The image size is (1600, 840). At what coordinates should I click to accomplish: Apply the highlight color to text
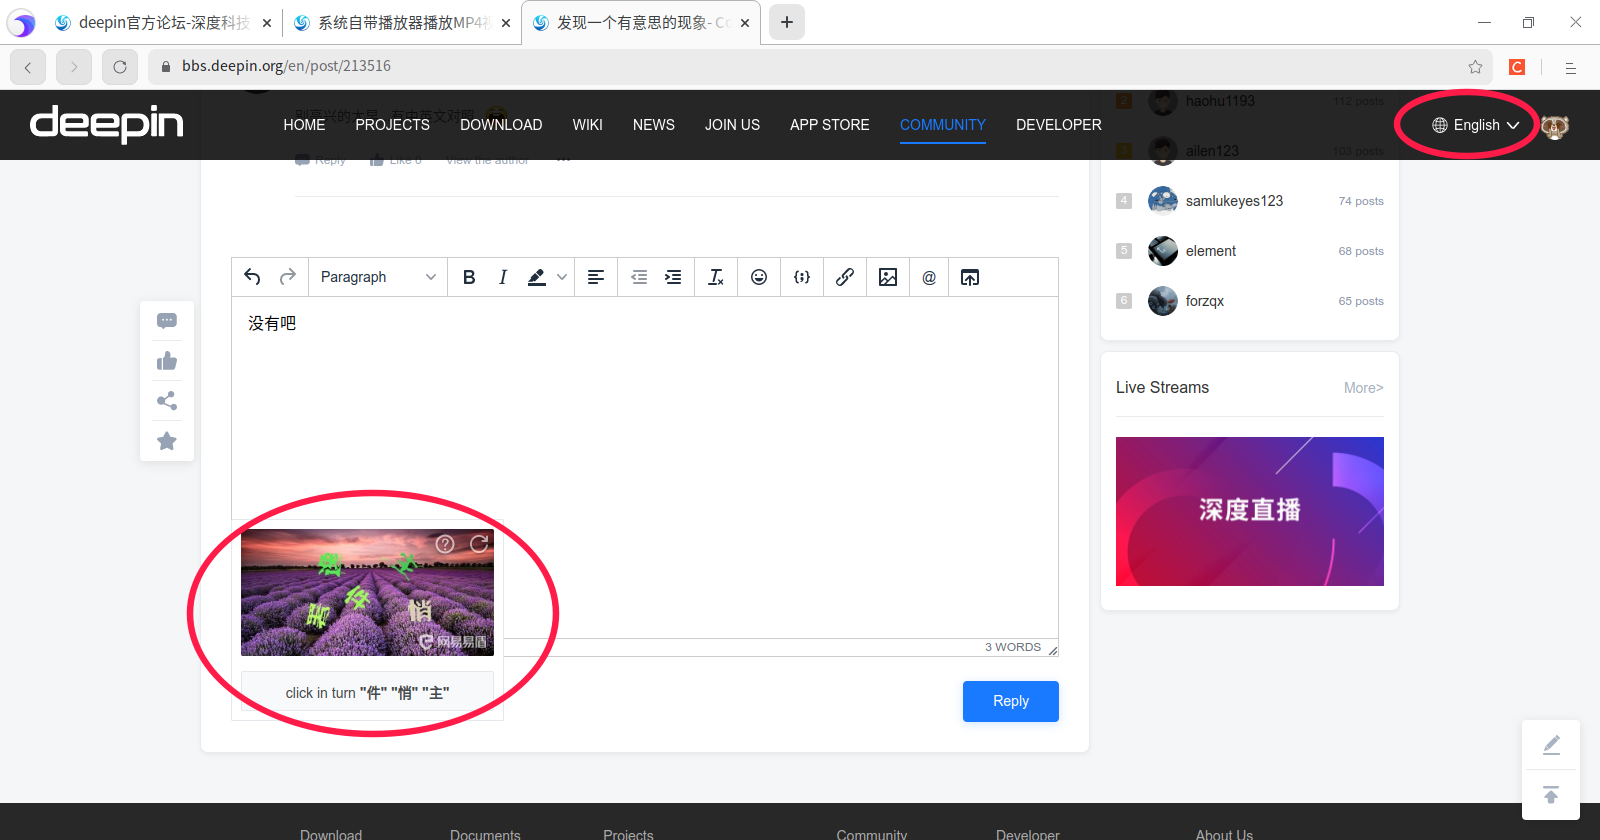(x=537, y=277)
